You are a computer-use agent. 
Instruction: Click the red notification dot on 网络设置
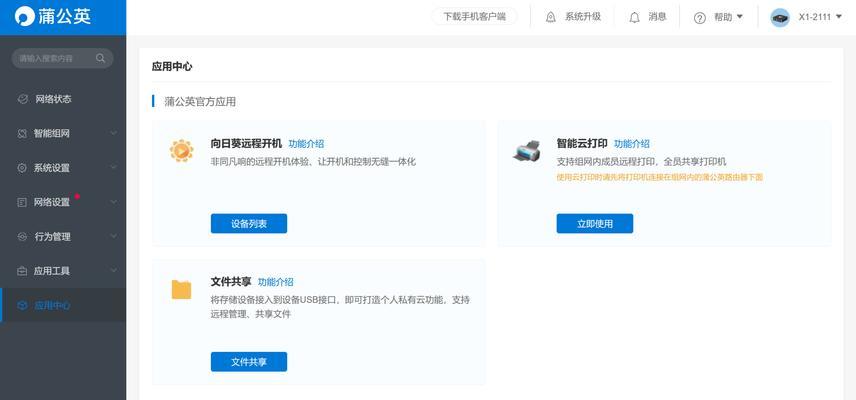78,196
